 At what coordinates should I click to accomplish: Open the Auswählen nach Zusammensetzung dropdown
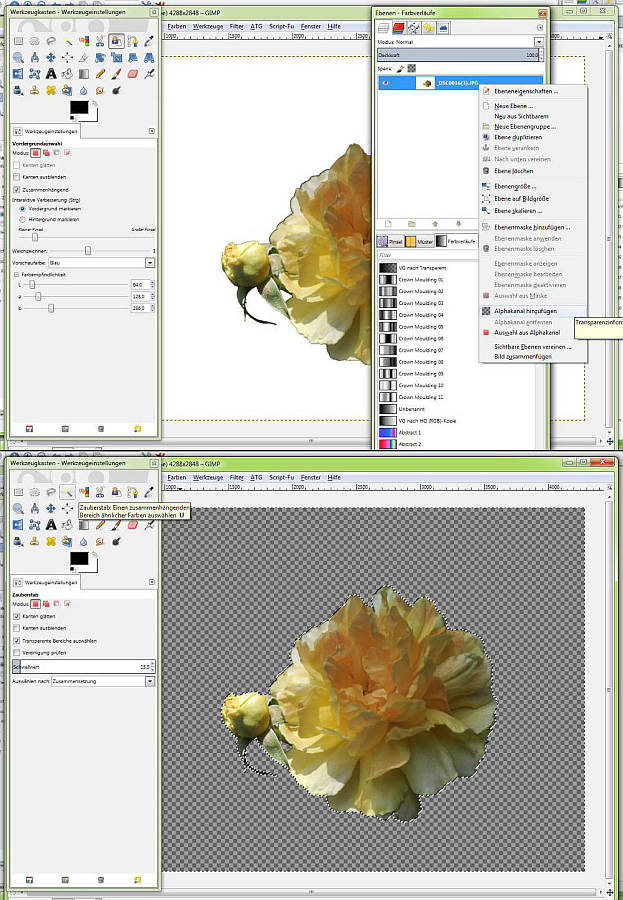click(149, 681)
